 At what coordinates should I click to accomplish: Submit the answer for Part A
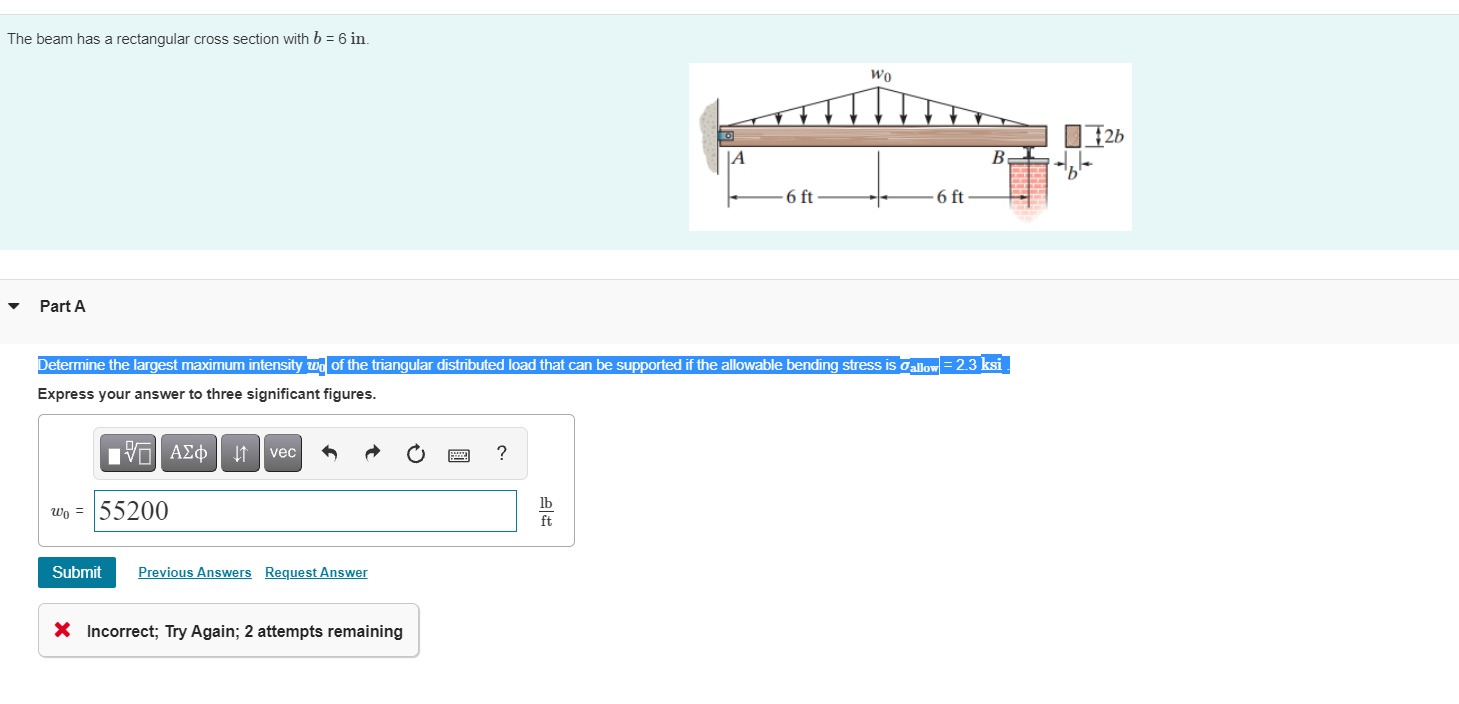[x=76, y=572]
